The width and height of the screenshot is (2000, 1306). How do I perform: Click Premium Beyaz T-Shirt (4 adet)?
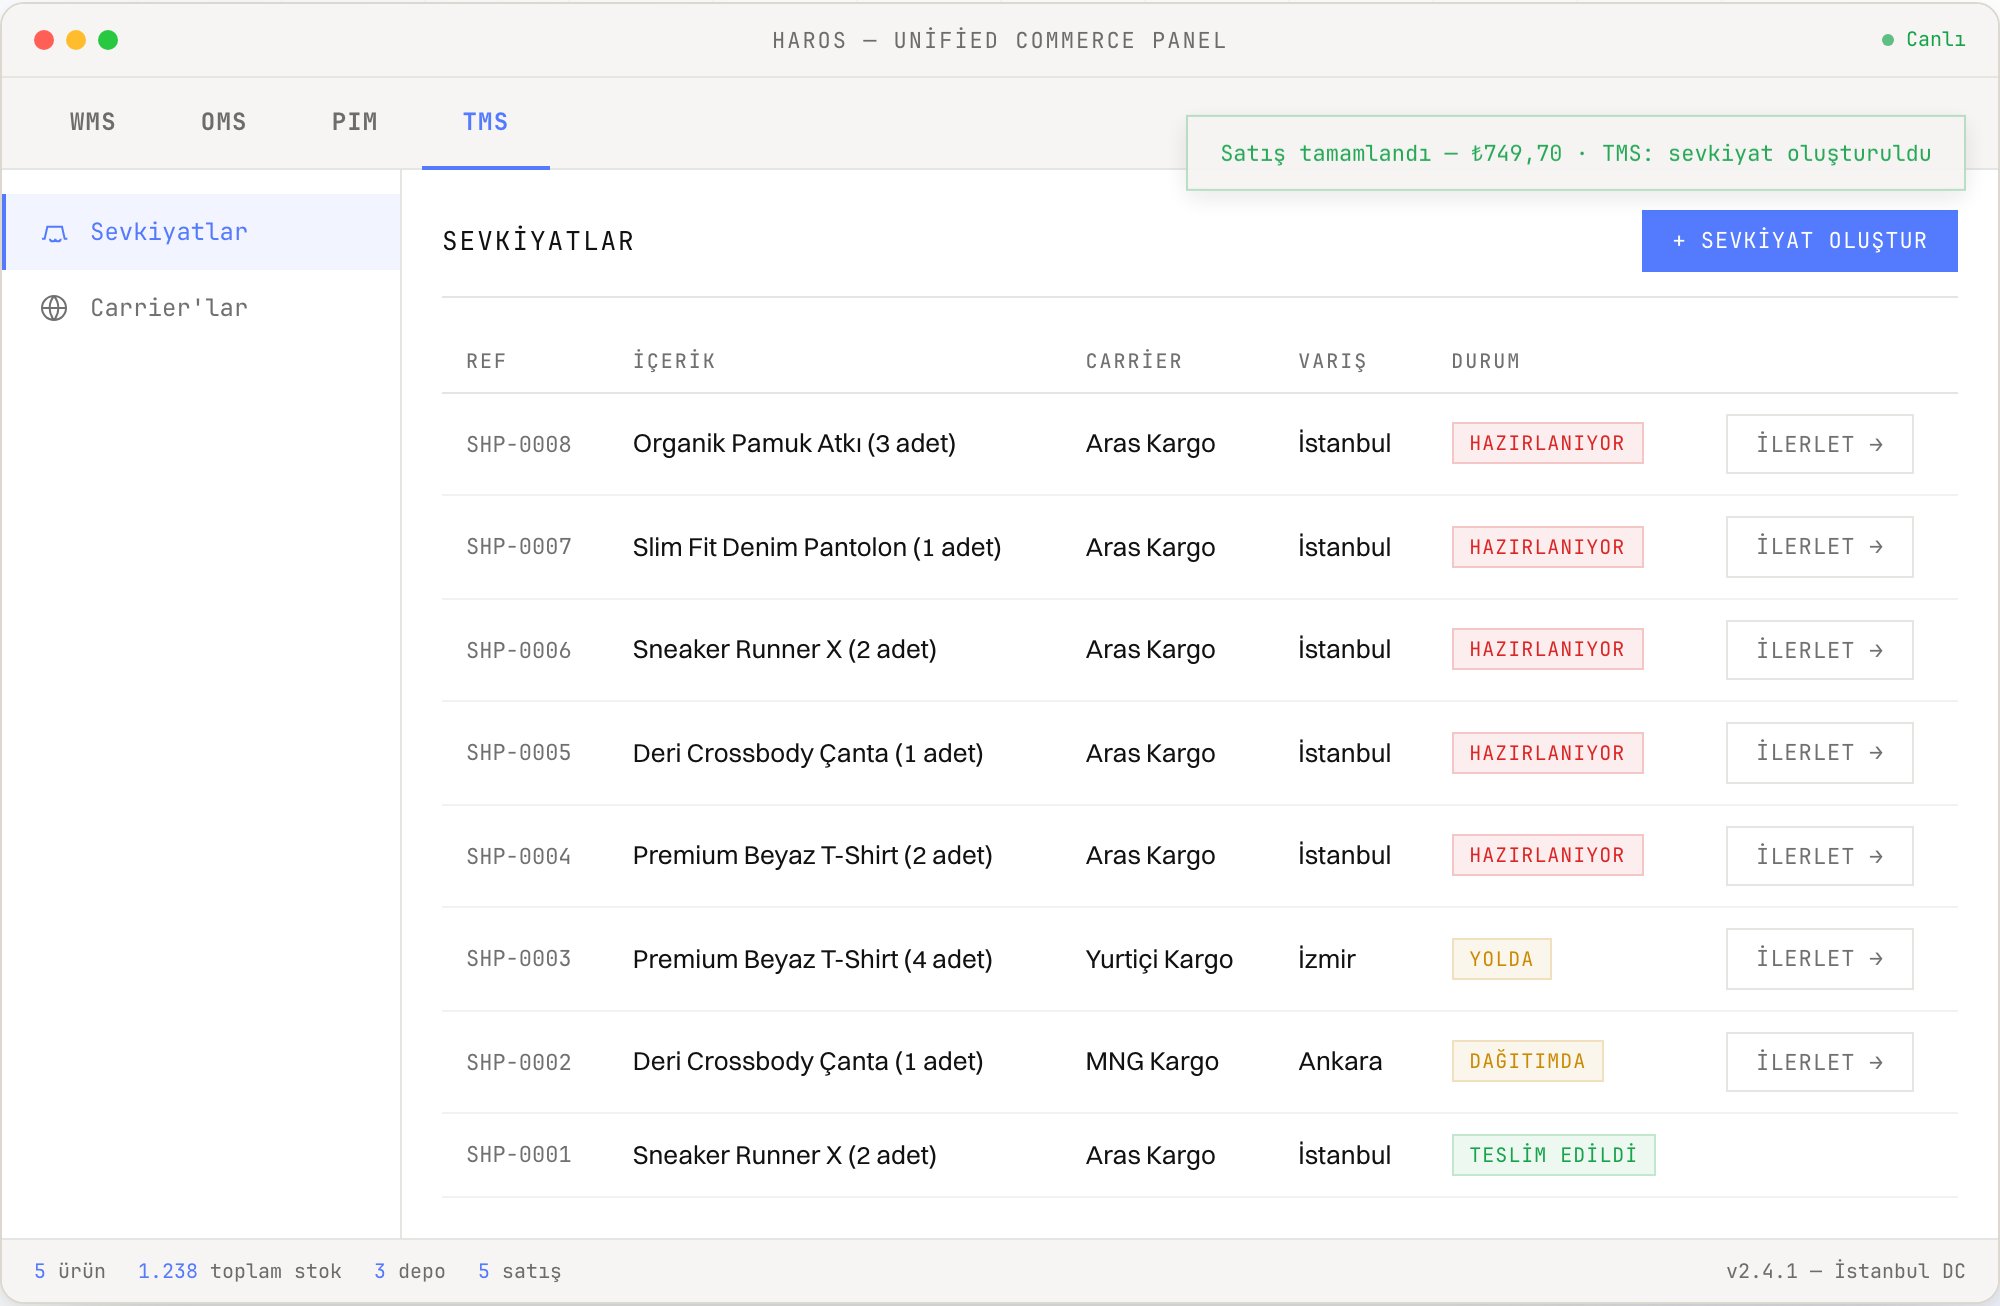[x=813, y=959]
